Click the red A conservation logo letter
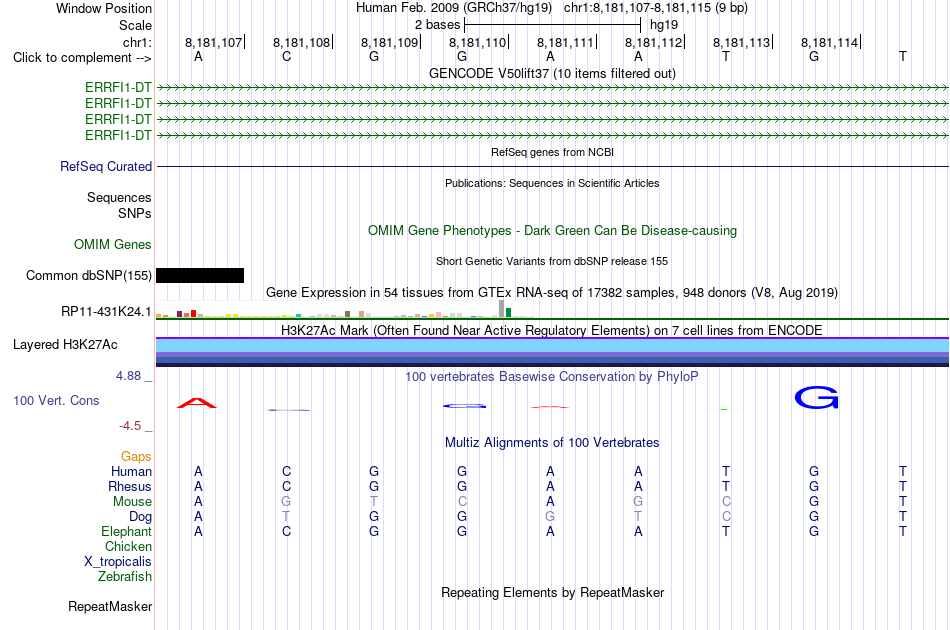Image resolution: width=950 pixels, height=630 pixels. coord(197,403)
